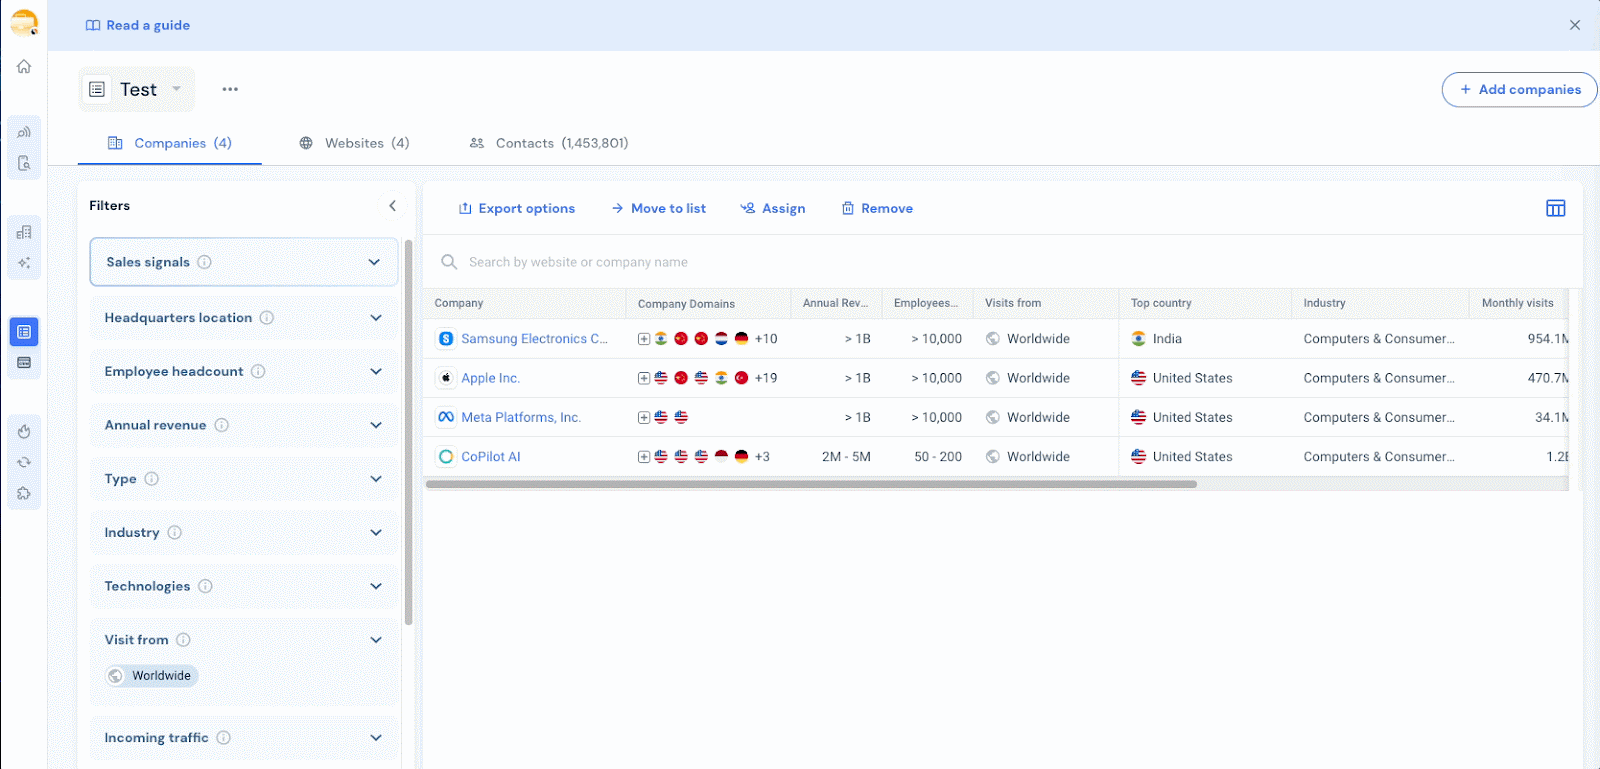1600x769 pixels.
Task: Open the Test list name dropdown
Action: click(137, 89)
